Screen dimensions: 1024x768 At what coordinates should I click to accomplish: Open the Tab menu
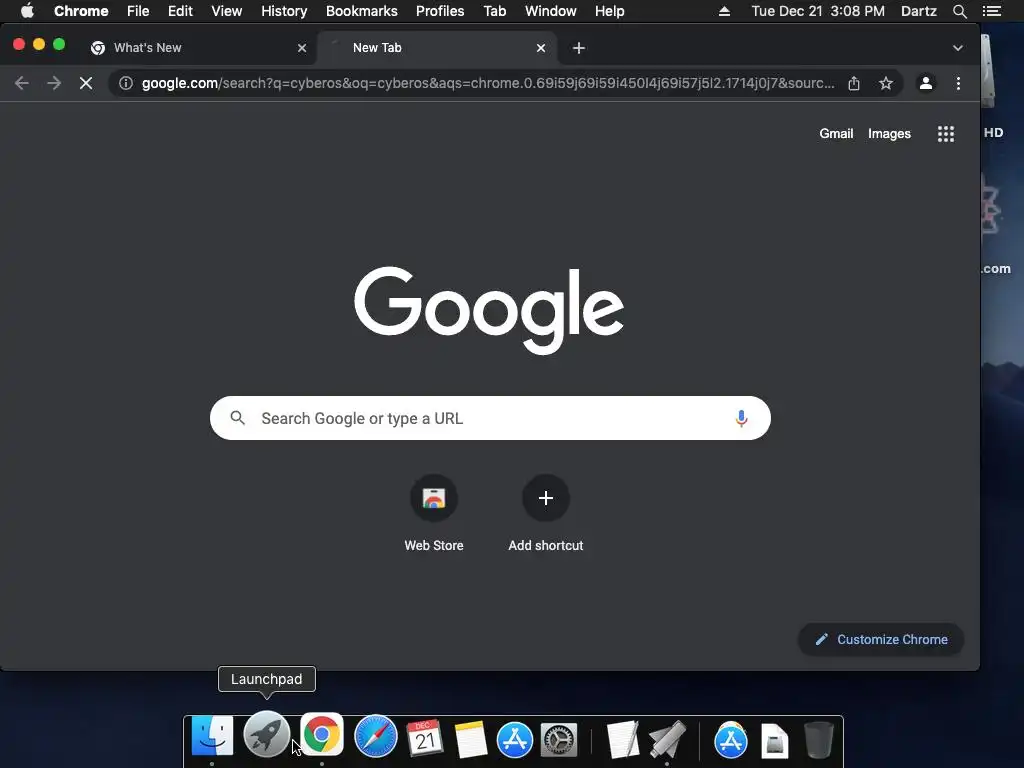tap(494, 11)
